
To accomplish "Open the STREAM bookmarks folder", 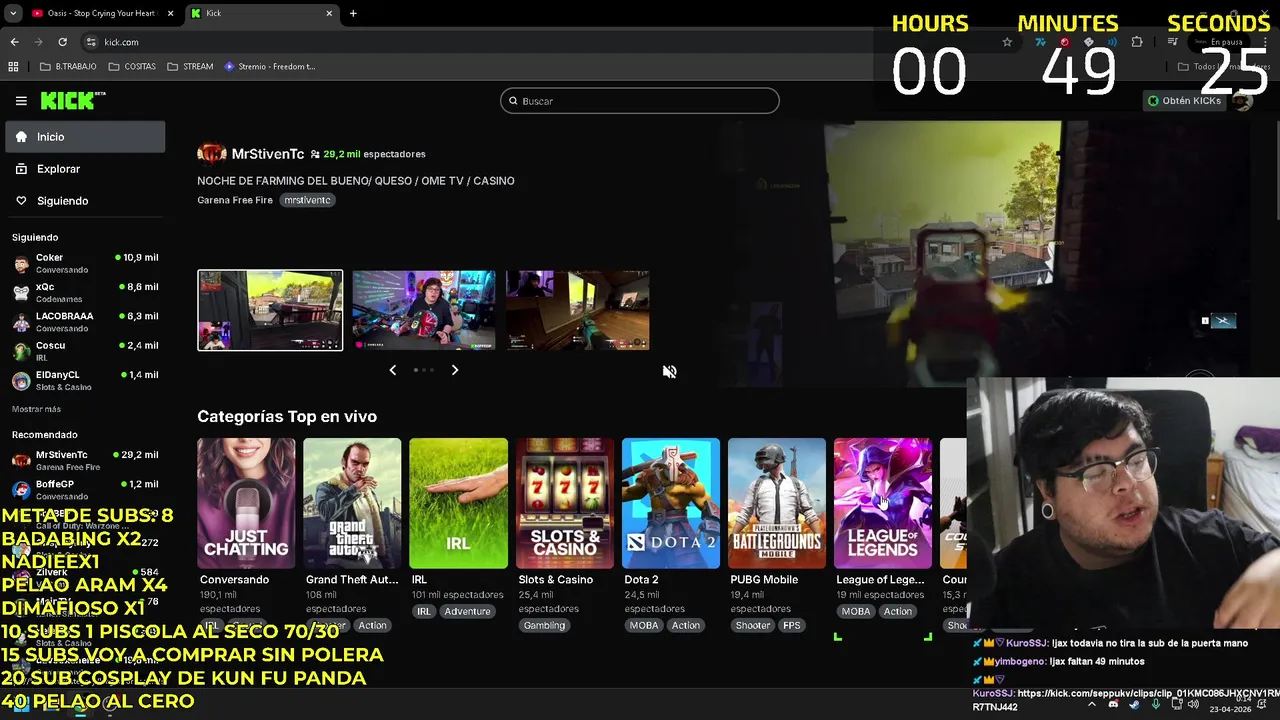I will 190,66.
